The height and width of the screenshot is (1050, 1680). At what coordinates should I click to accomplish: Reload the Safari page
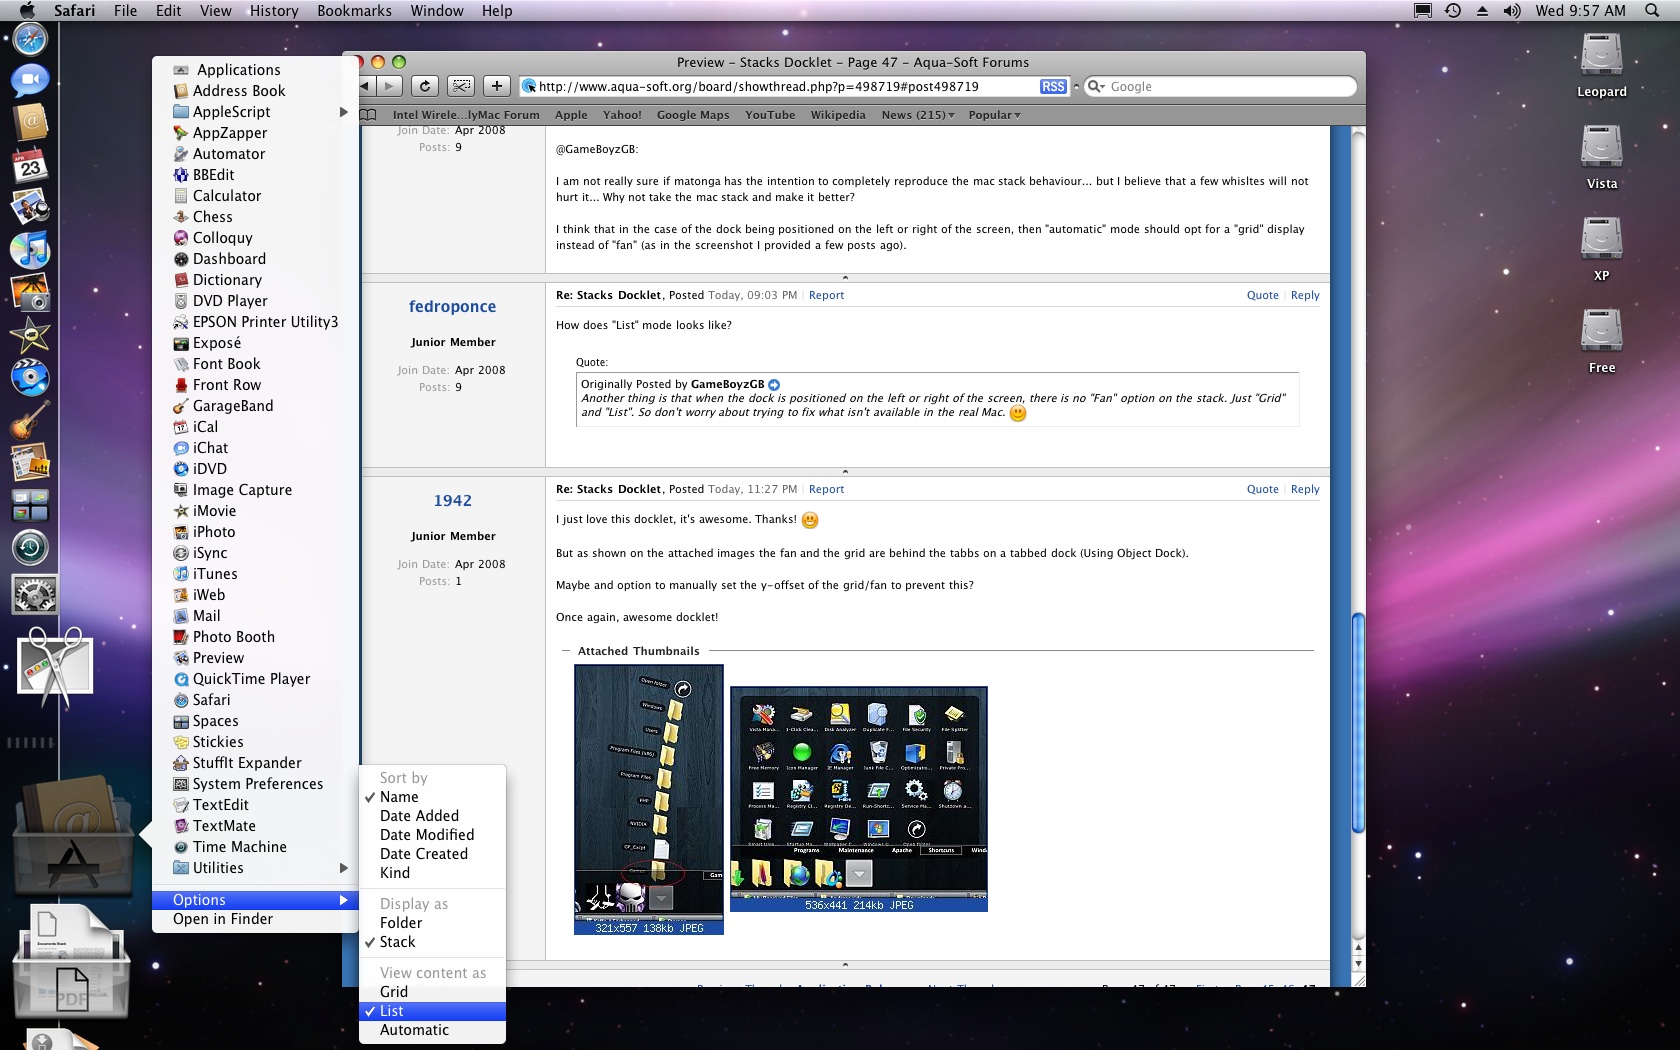(x=425, y=86)
